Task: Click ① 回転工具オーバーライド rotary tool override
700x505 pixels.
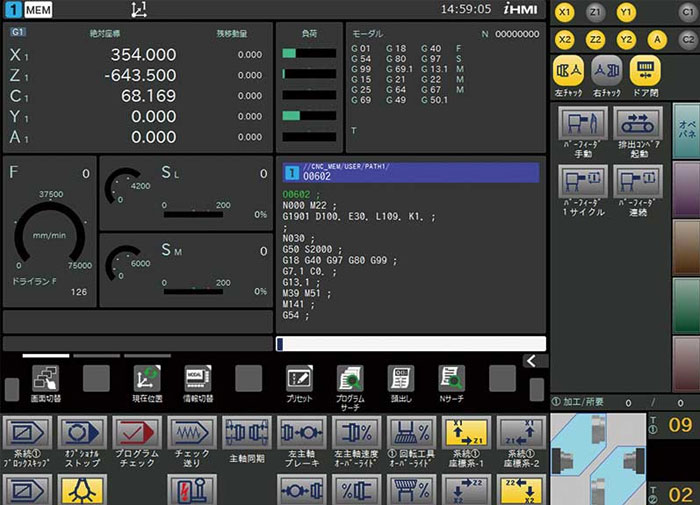Action: click(412, 433)
